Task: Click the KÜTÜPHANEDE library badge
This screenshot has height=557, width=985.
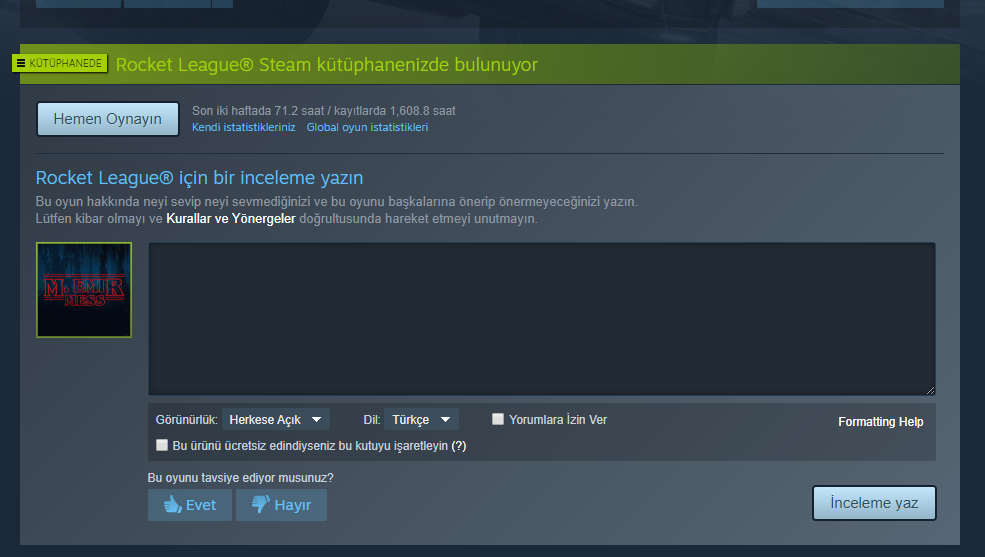Action: 60,63
